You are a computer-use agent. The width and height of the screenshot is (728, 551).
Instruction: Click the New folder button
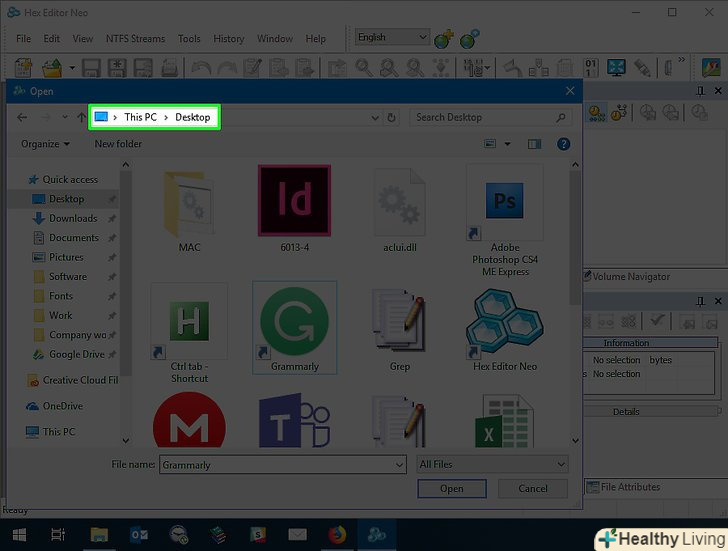(x=118, y=144)
